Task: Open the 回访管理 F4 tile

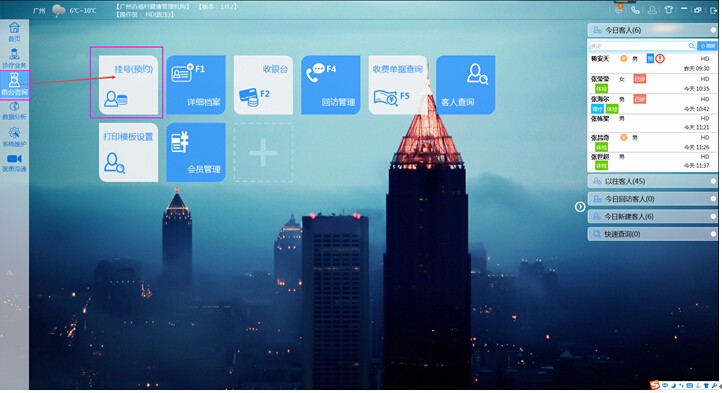Action: (x=331, y=85)
